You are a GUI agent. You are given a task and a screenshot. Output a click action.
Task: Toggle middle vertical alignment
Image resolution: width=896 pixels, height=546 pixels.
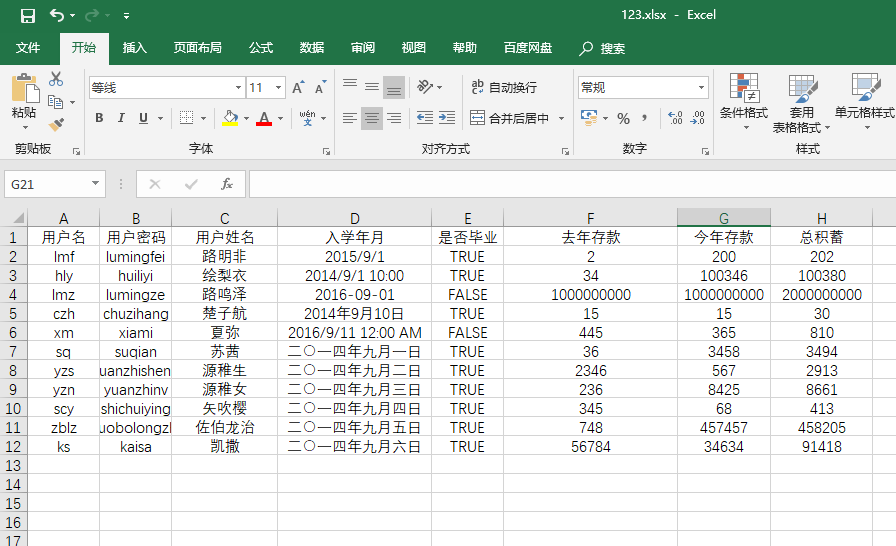point(372,87)
